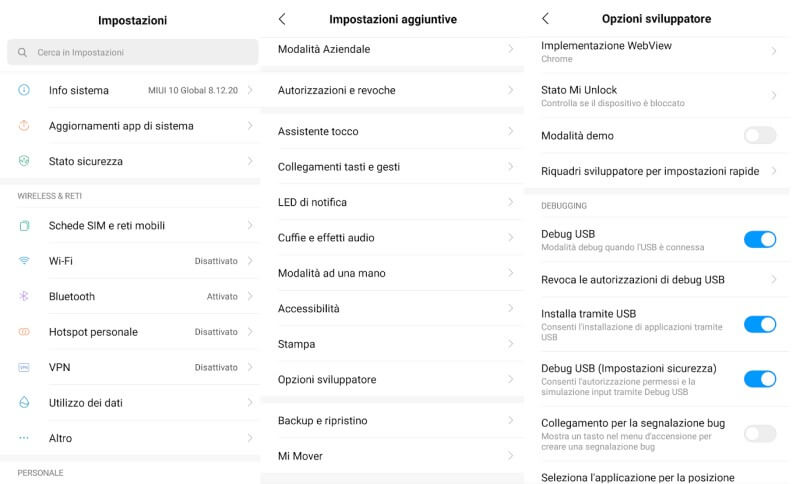Click the Hotspot personale icon
The image size is (793, 484).
[24, 332]
